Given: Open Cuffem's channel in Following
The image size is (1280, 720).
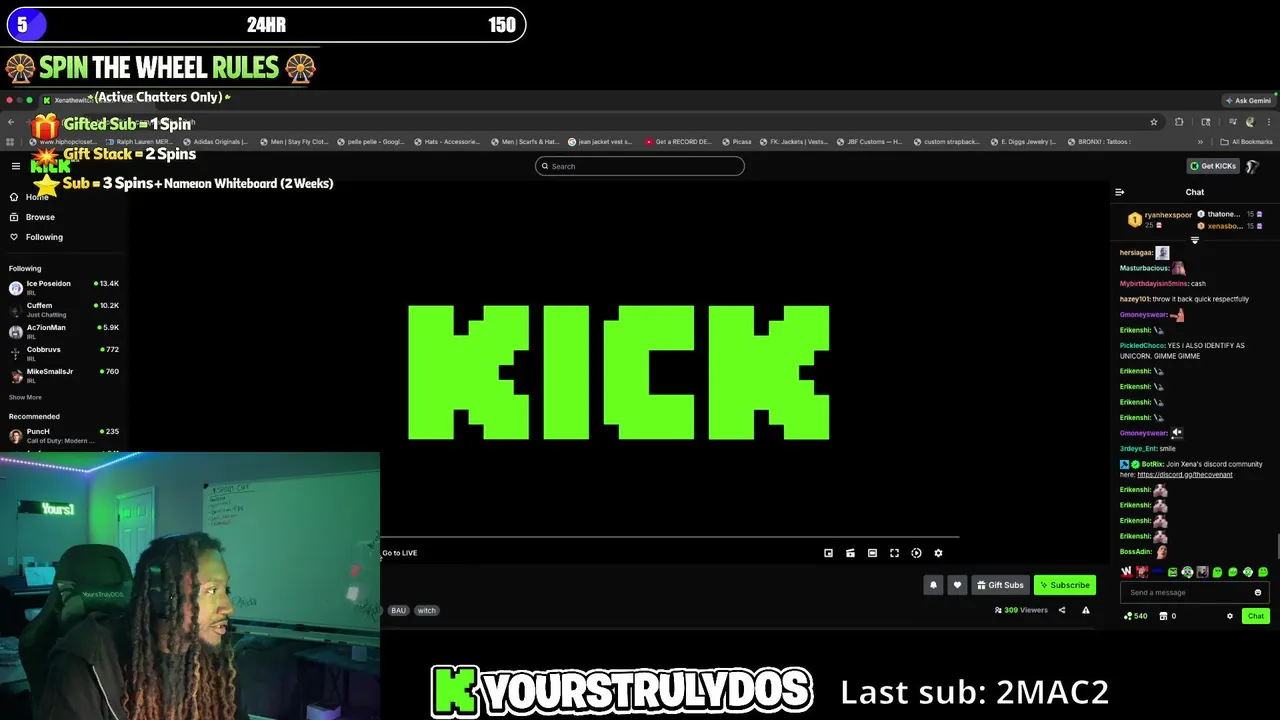Looking at the screenshot, I should 63,309.
